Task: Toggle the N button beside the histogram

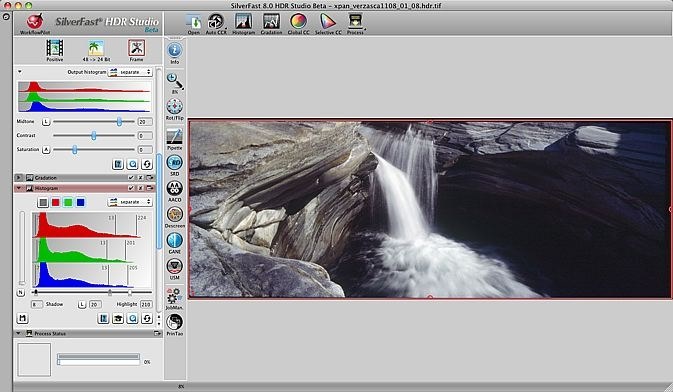Action: coord(20,292)
